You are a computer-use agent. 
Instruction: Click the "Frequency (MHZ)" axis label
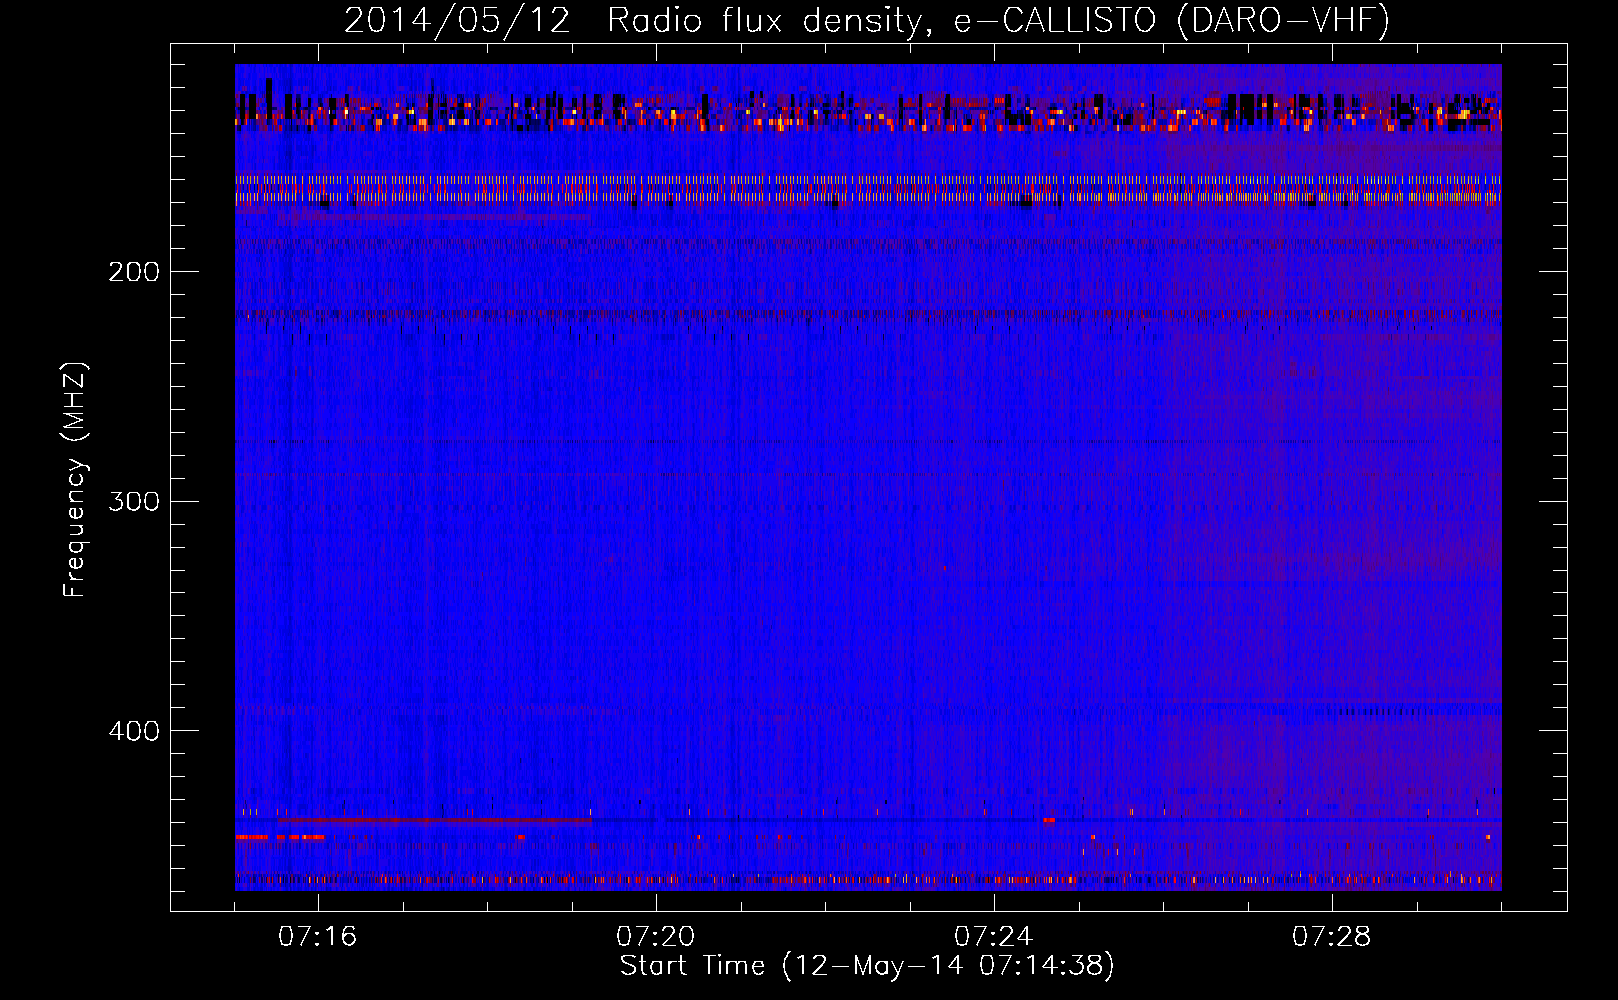tap(76, 479)
